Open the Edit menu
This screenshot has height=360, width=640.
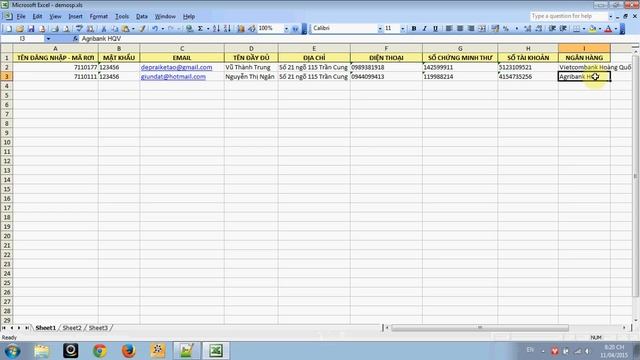click(37, 16)
